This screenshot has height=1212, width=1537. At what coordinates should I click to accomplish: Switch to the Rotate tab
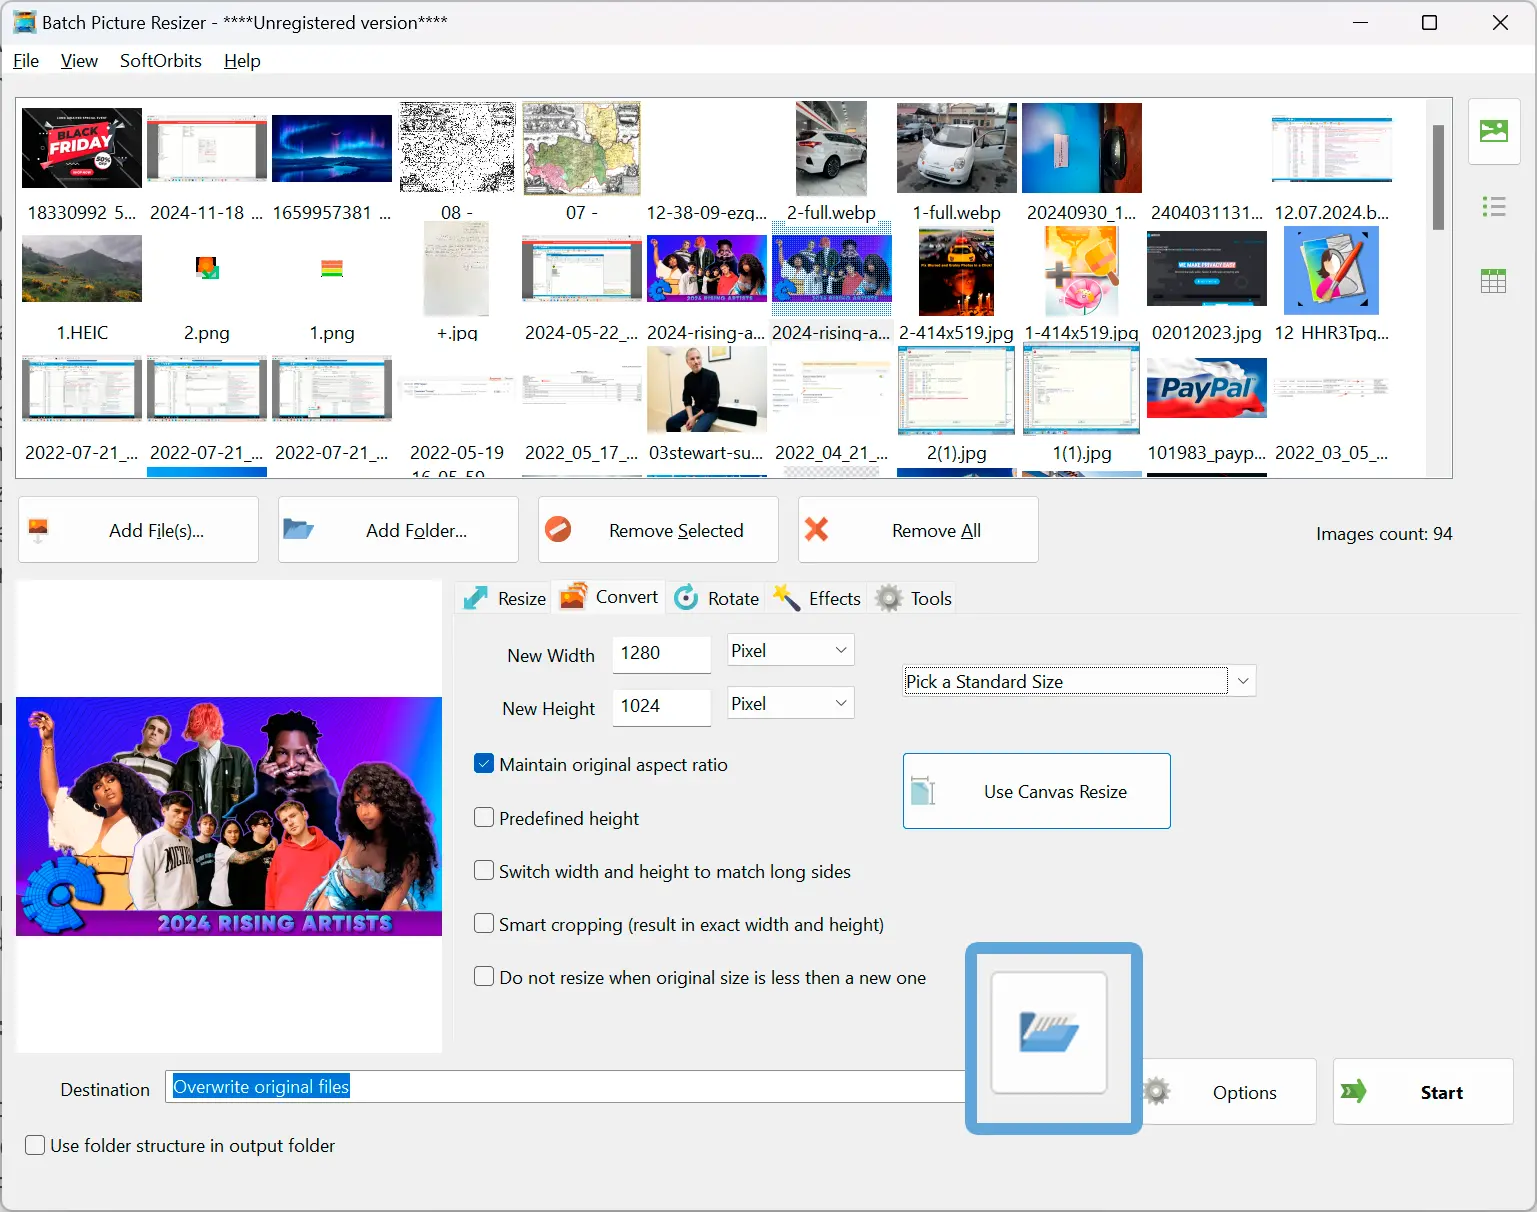click(x=716, y=598)
